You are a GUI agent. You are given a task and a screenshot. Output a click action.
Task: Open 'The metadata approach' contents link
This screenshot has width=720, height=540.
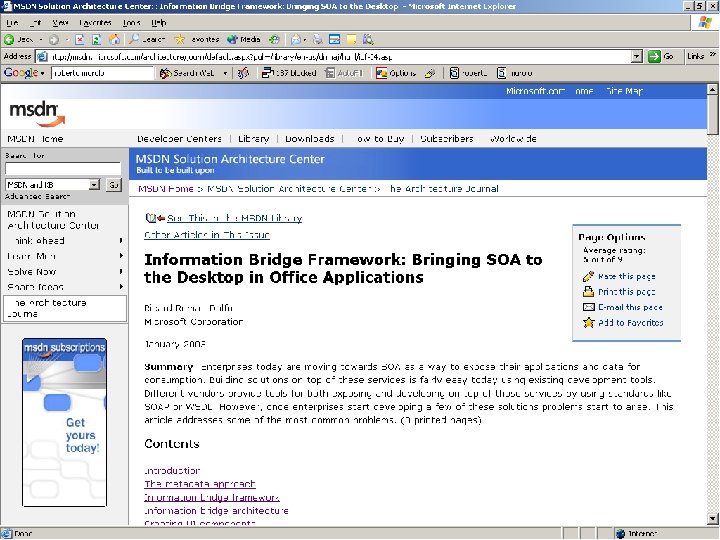point(200,484)
